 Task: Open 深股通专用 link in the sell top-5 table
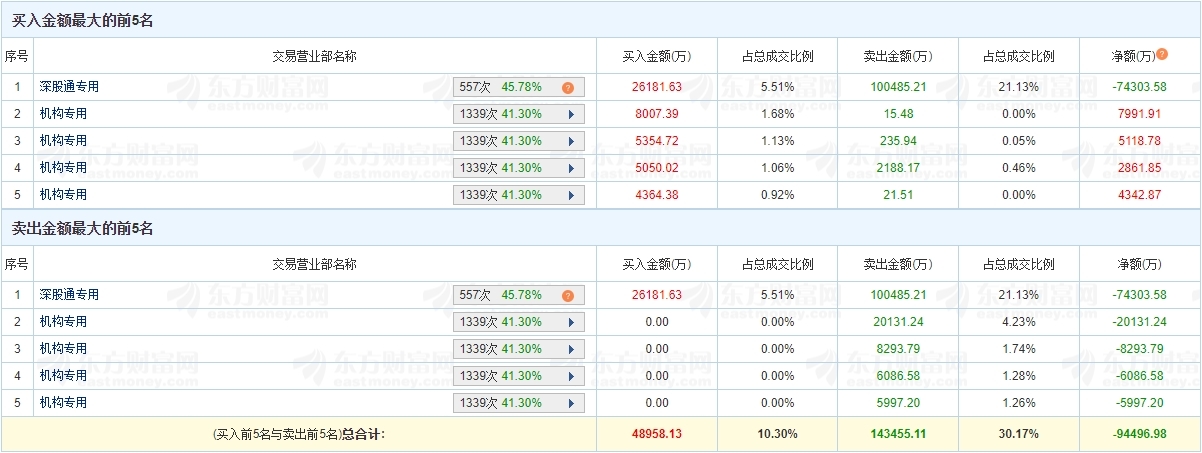point(69,295)
